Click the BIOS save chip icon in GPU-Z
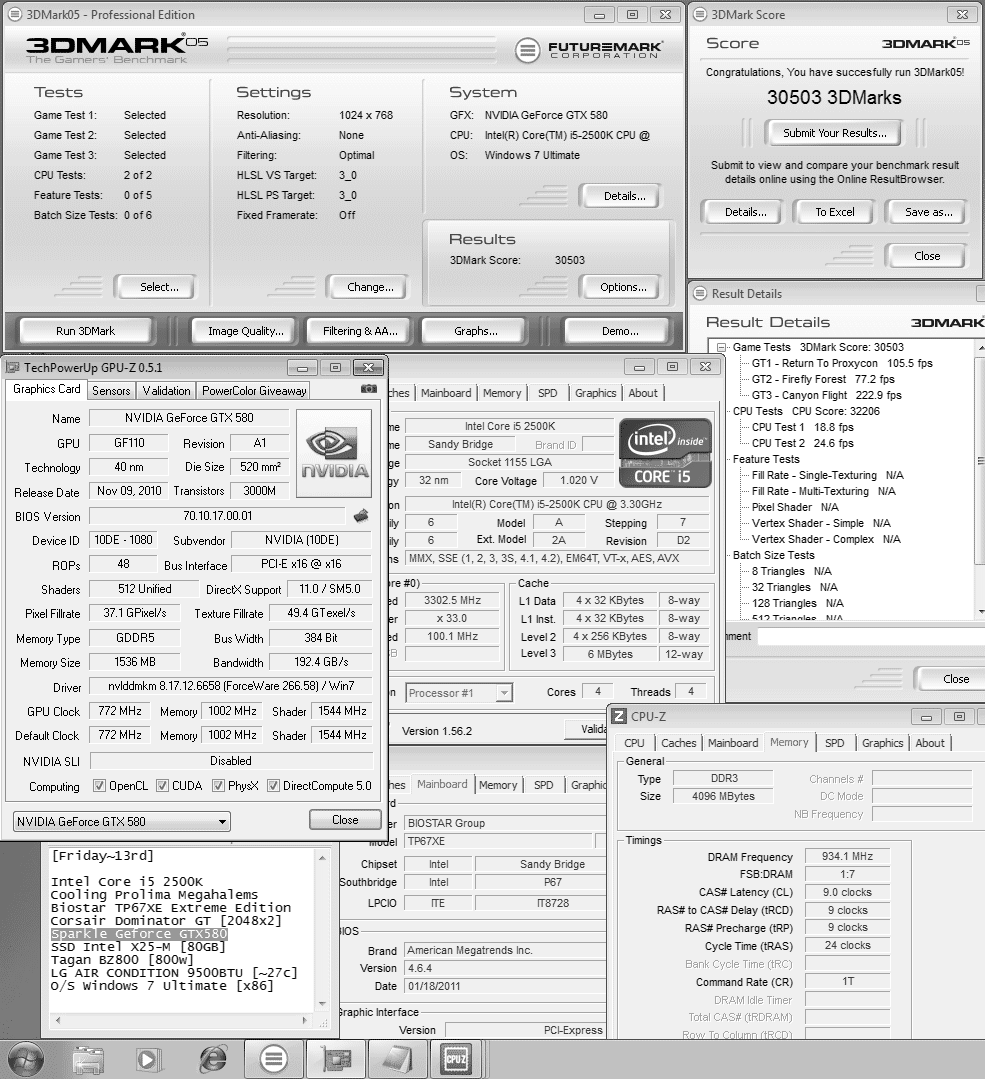This screenshot has width=985, height=1079. click(x=361, y=515)
